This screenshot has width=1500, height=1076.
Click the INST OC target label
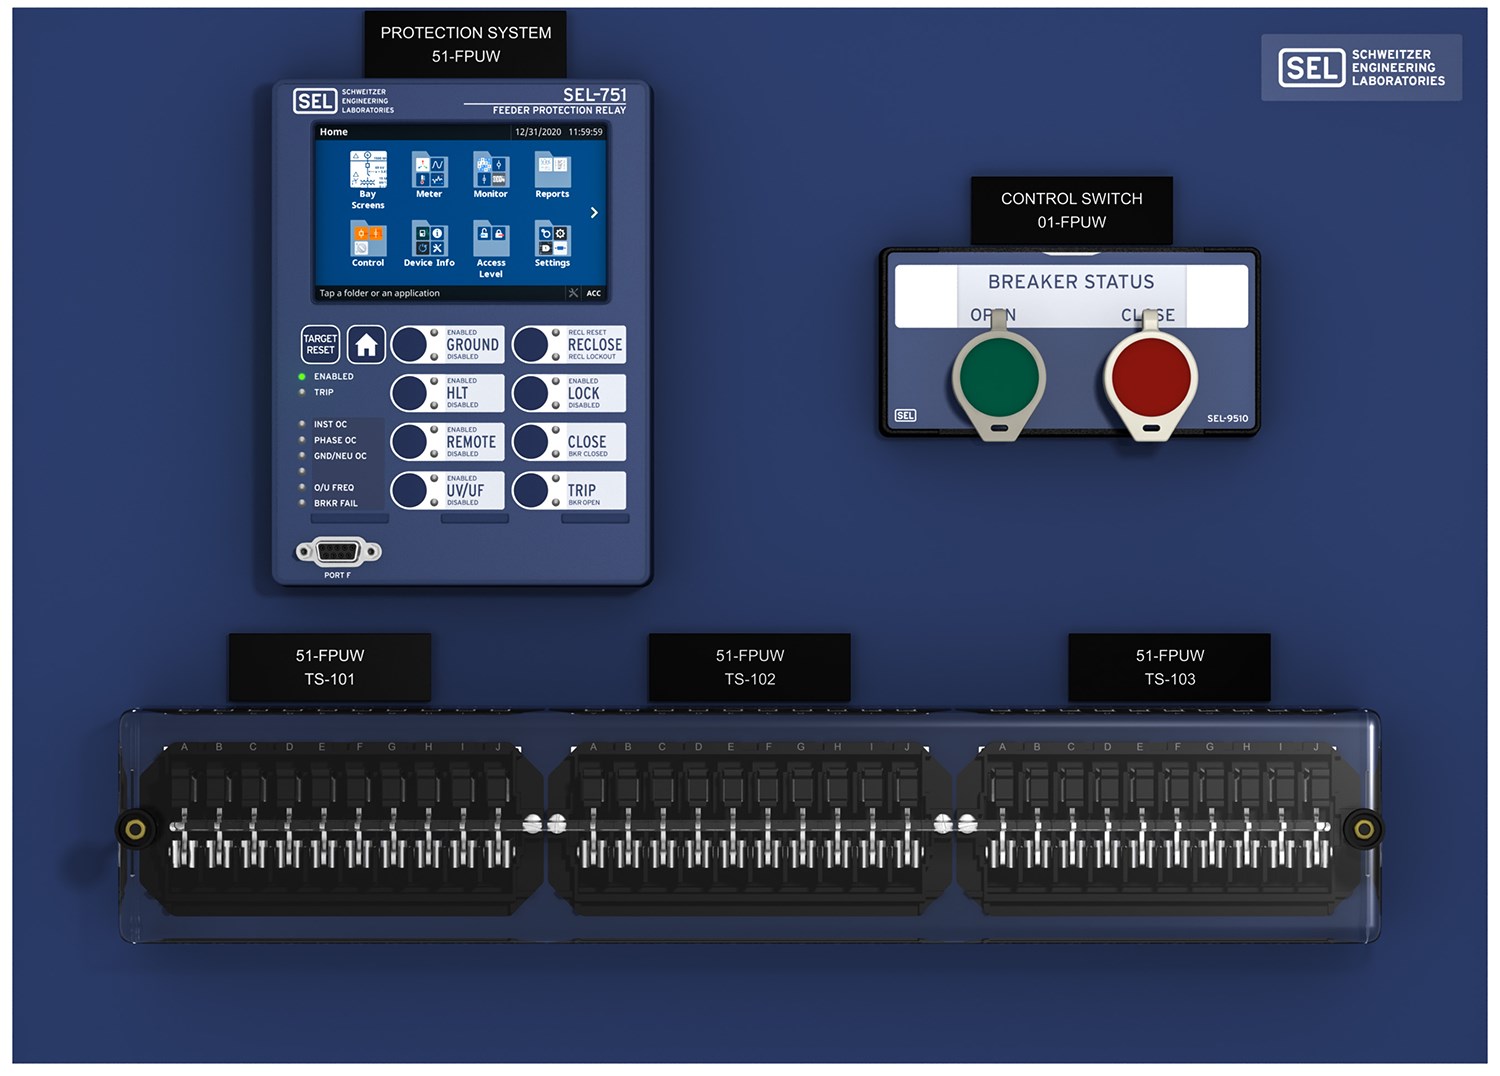click(330, 424)
